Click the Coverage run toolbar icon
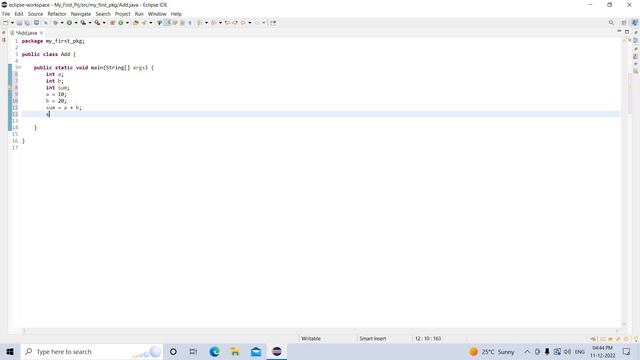Image resolution: width=640 pixels, height=360 pixels. 83,23
